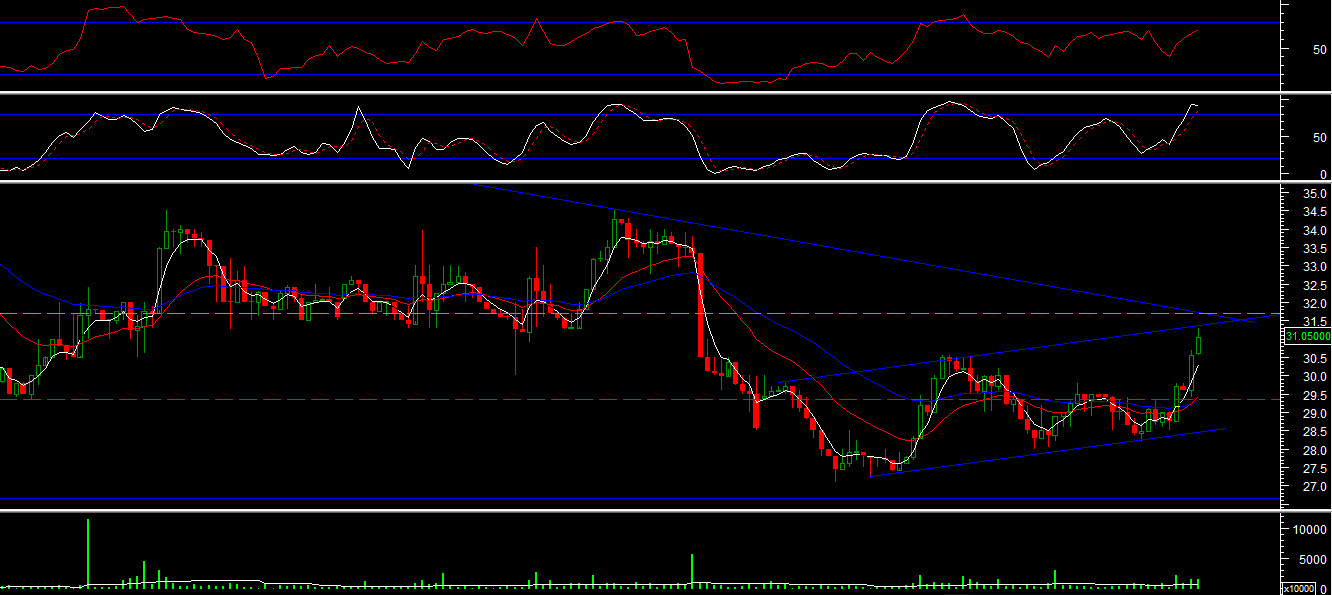
Task: Select the latest green candle near 31
Action: coord(1198,340)
